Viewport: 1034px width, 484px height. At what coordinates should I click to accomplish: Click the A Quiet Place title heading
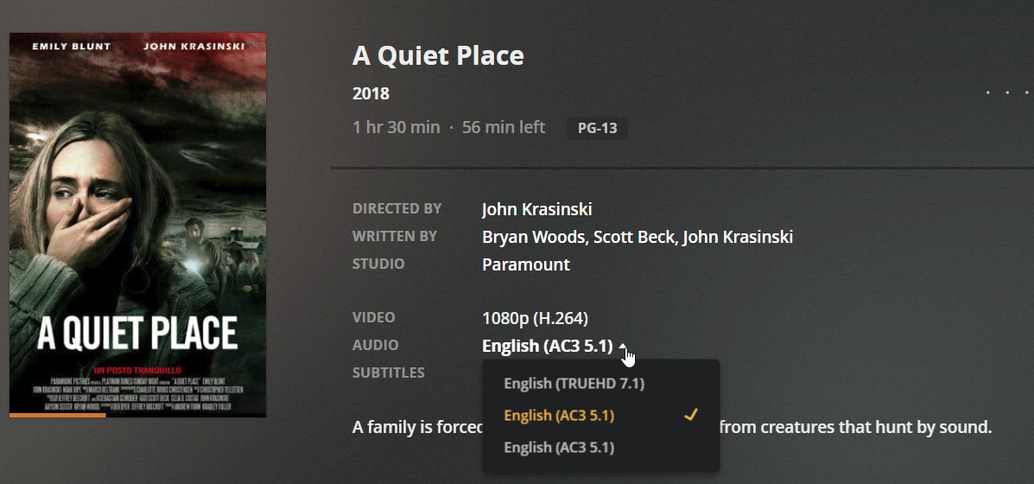438,56
